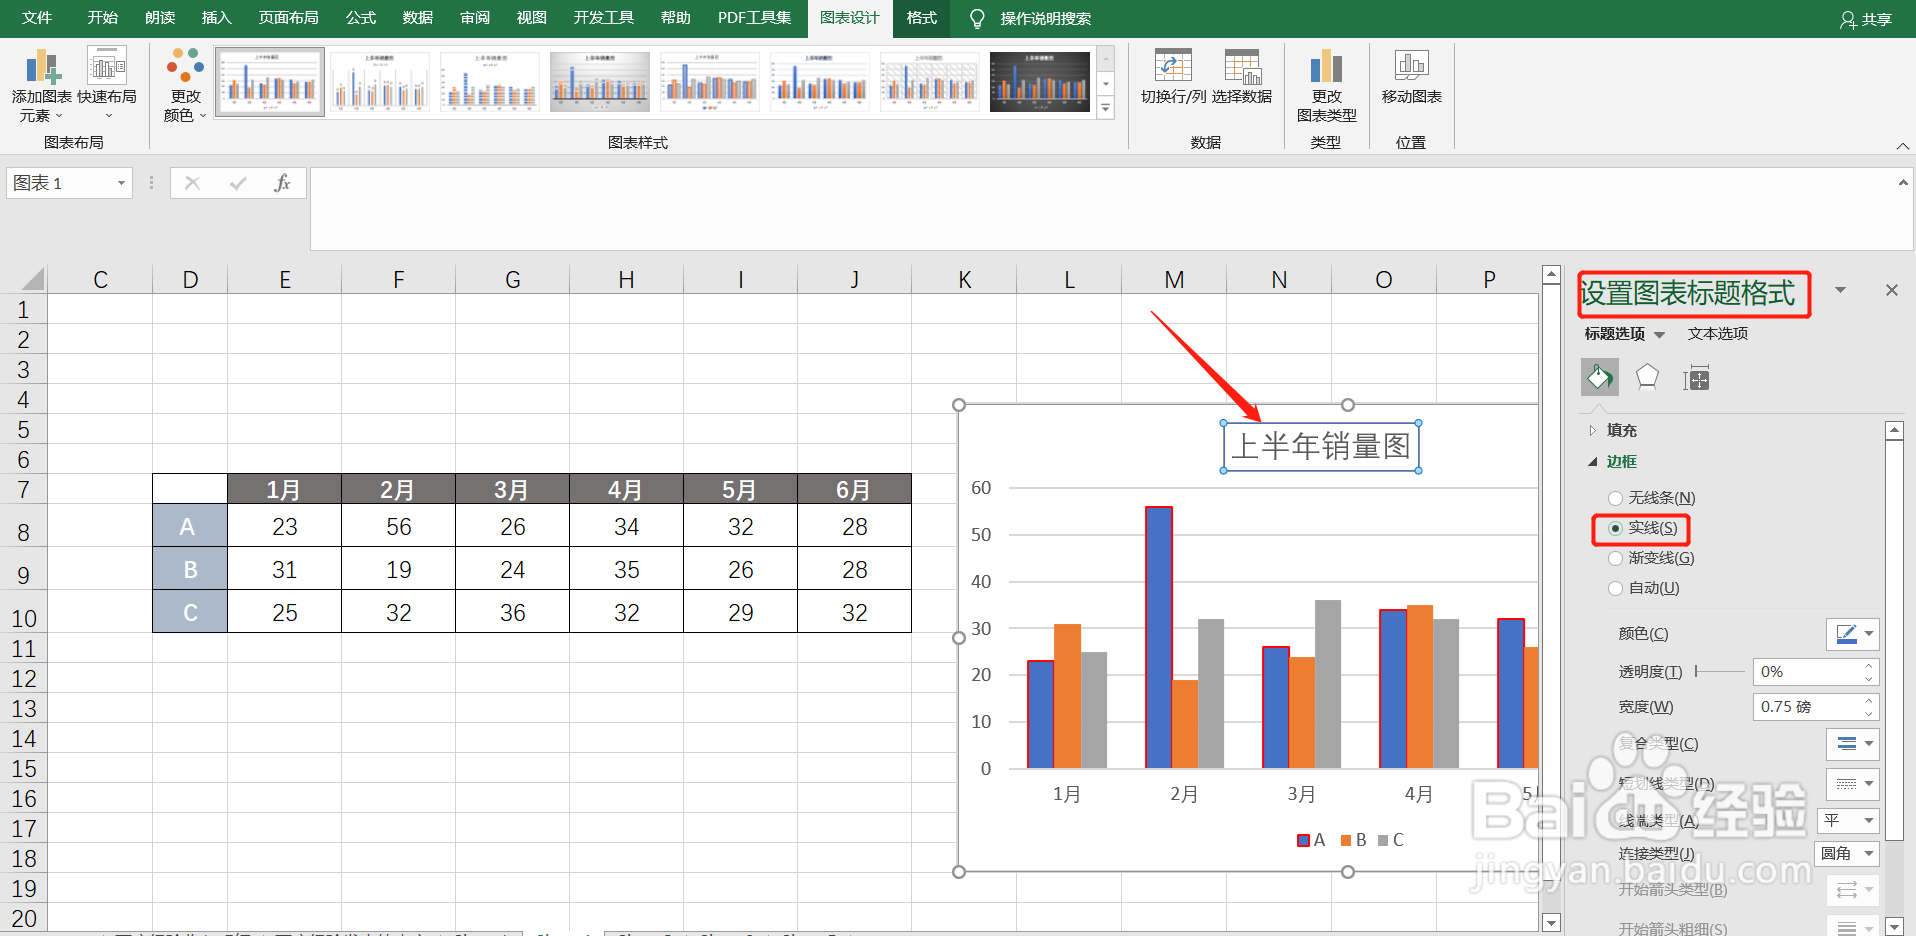The width and height of the screenshot is (1916, 936).
Task: Select the Solid line radio button
Action: coord(1615,528)
